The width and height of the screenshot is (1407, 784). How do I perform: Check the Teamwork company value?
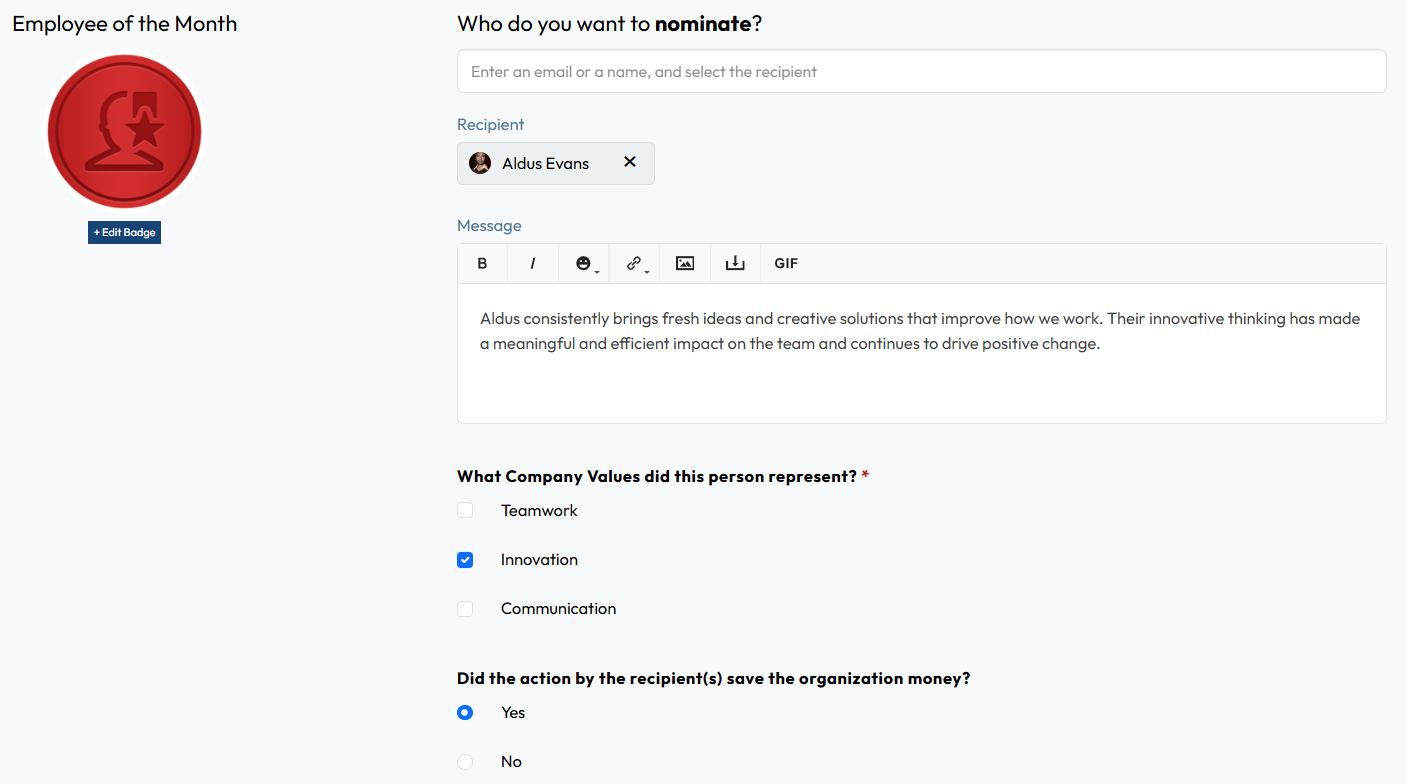465,510
